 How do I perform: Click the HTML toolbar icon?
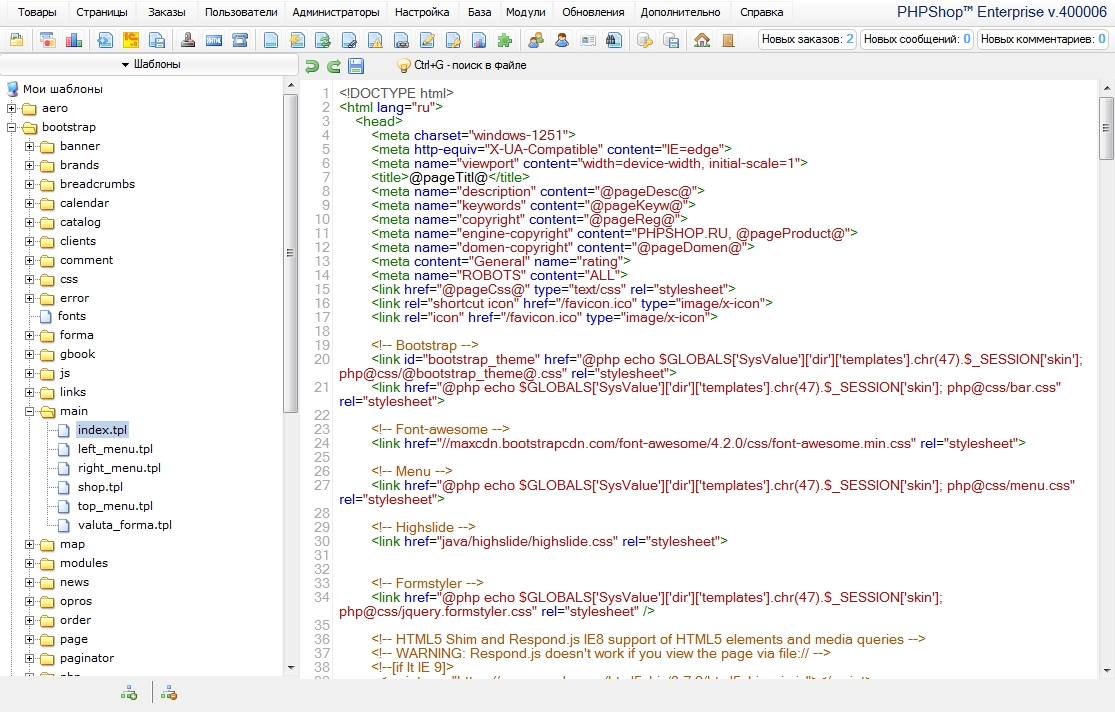[214, 41]
